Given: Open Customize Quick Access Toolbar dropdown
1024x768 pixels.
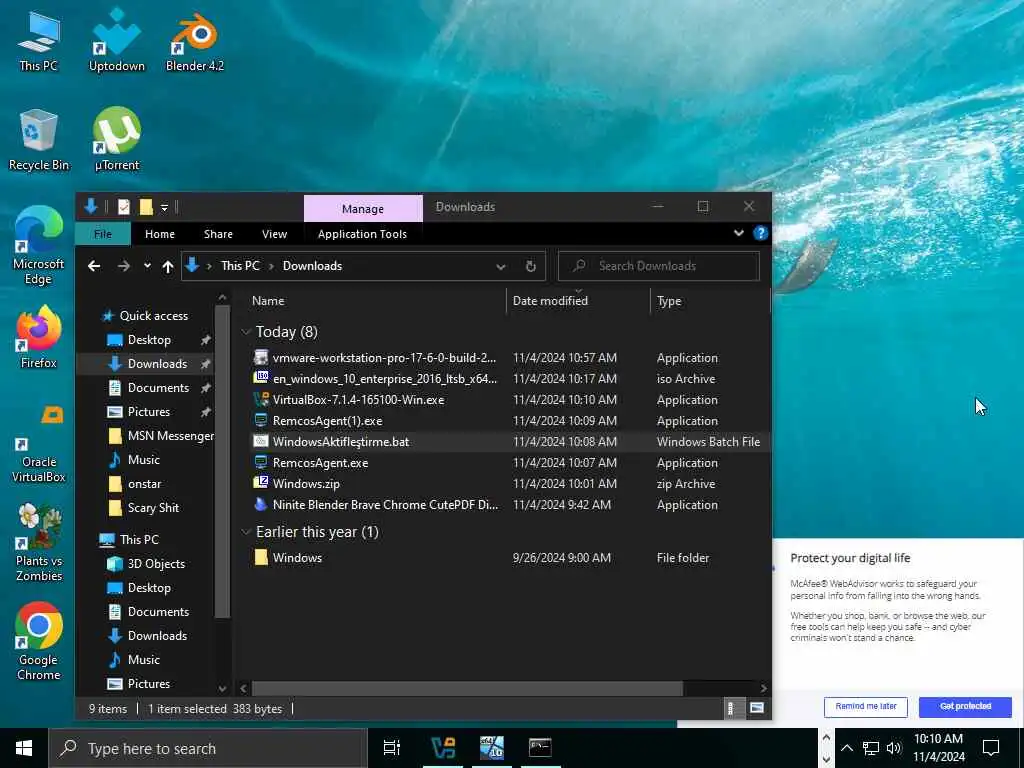Looking at the screenshot, I should coord(165,208).
